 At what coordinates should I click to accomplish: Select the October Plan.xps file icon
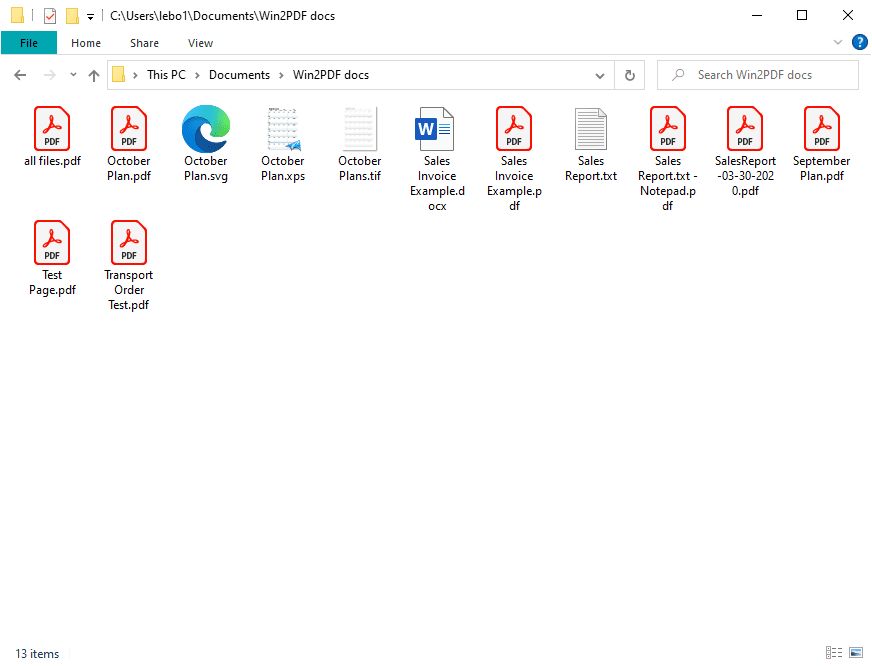[283, 128]
